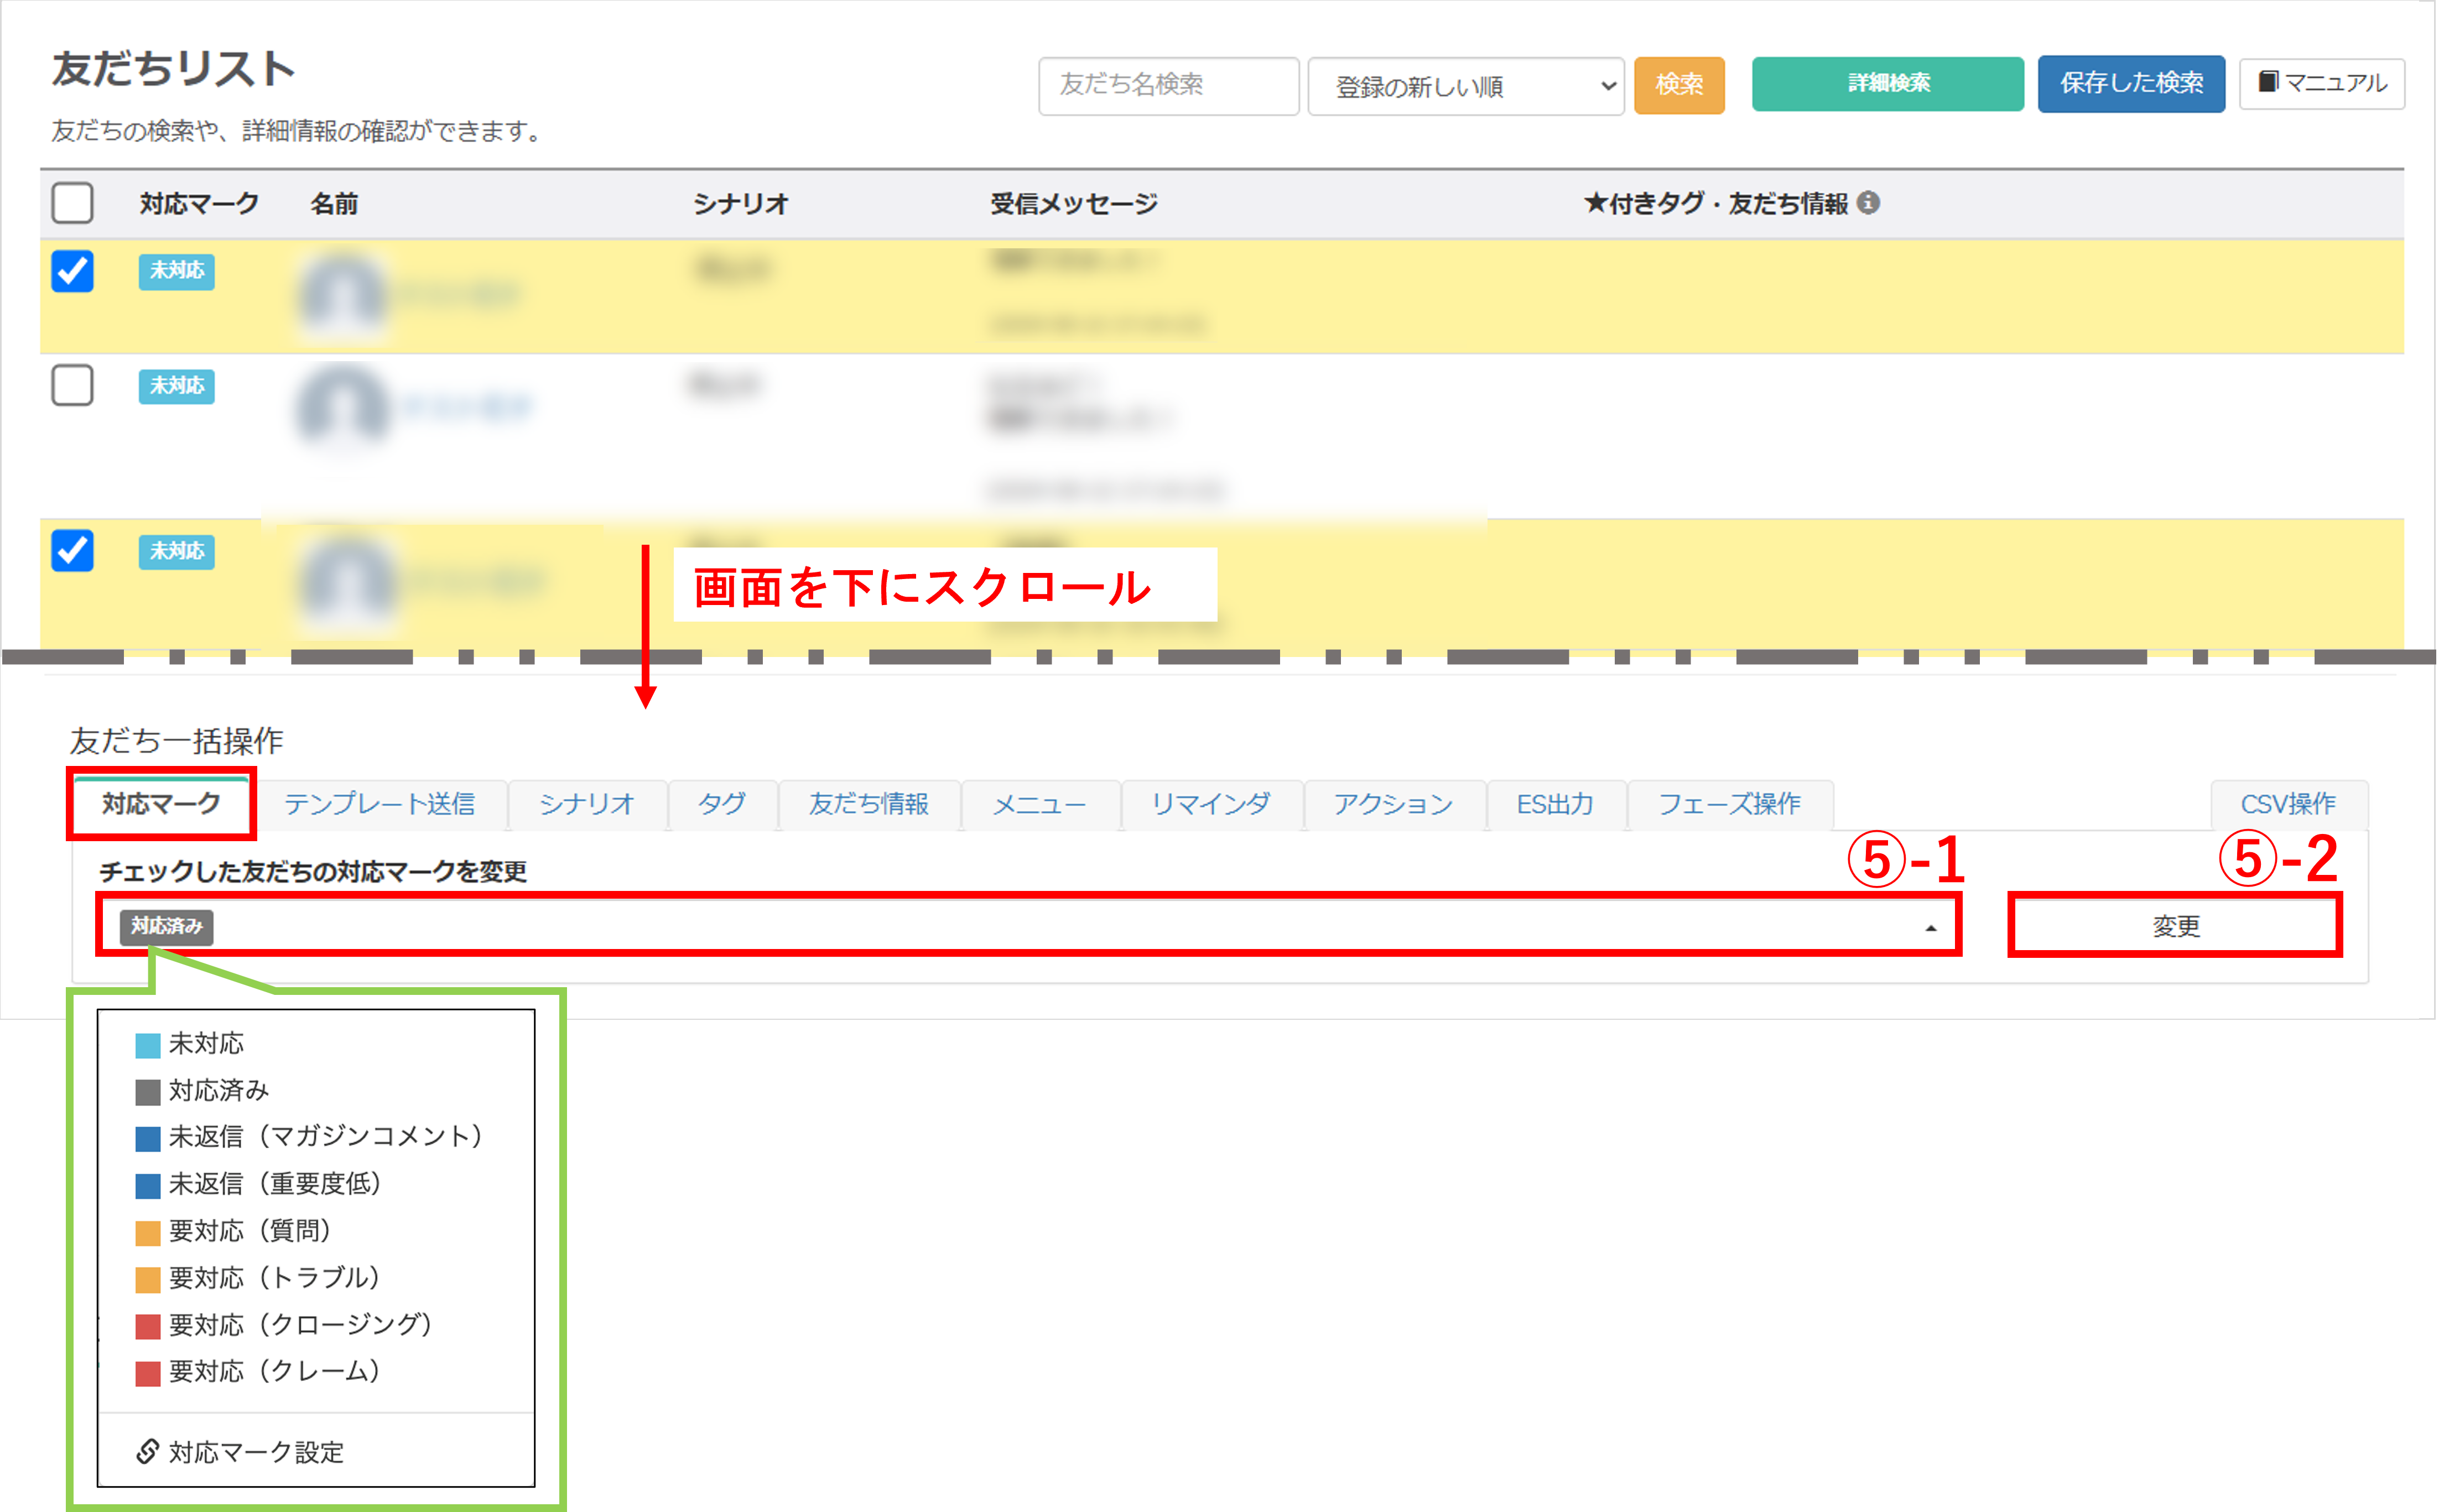Expand the 対応マーク selection dropdown arrow
Image resolution: width=2444 pixels, height=1512 pixels.
pyautogui.click(x=1930, y=928)
